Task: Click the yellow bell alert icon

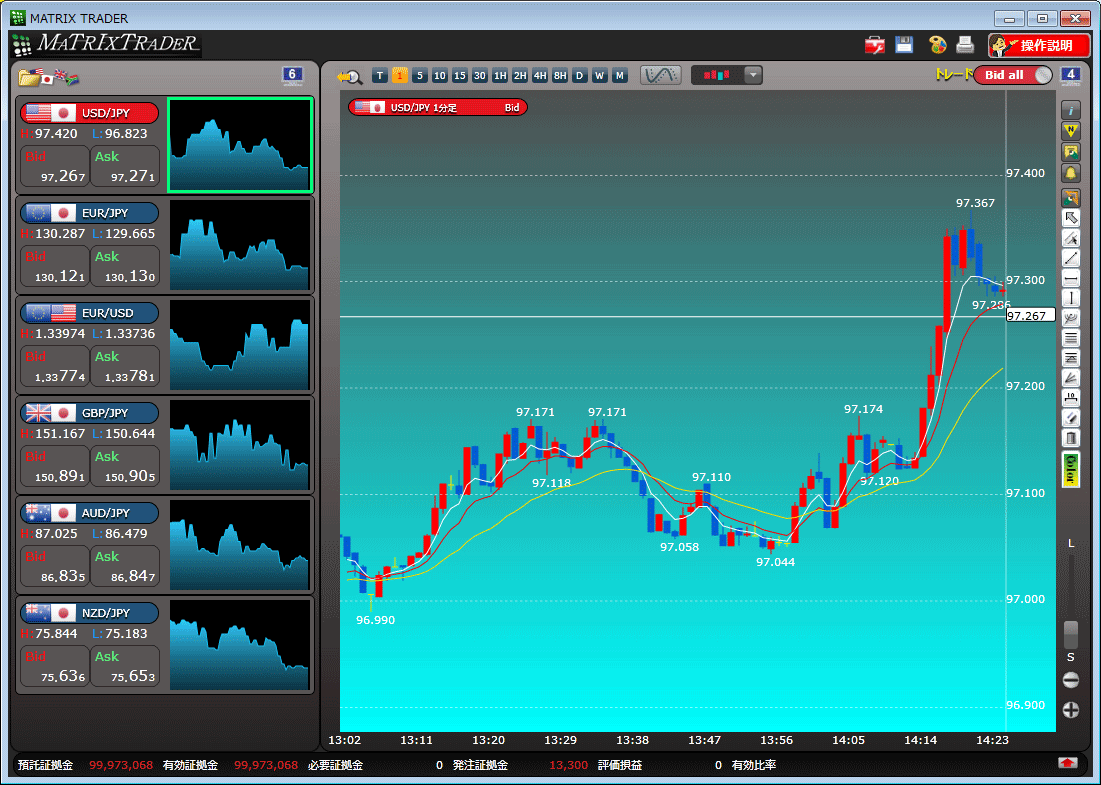Action: pyautogui.click(x=1070, y=173)
